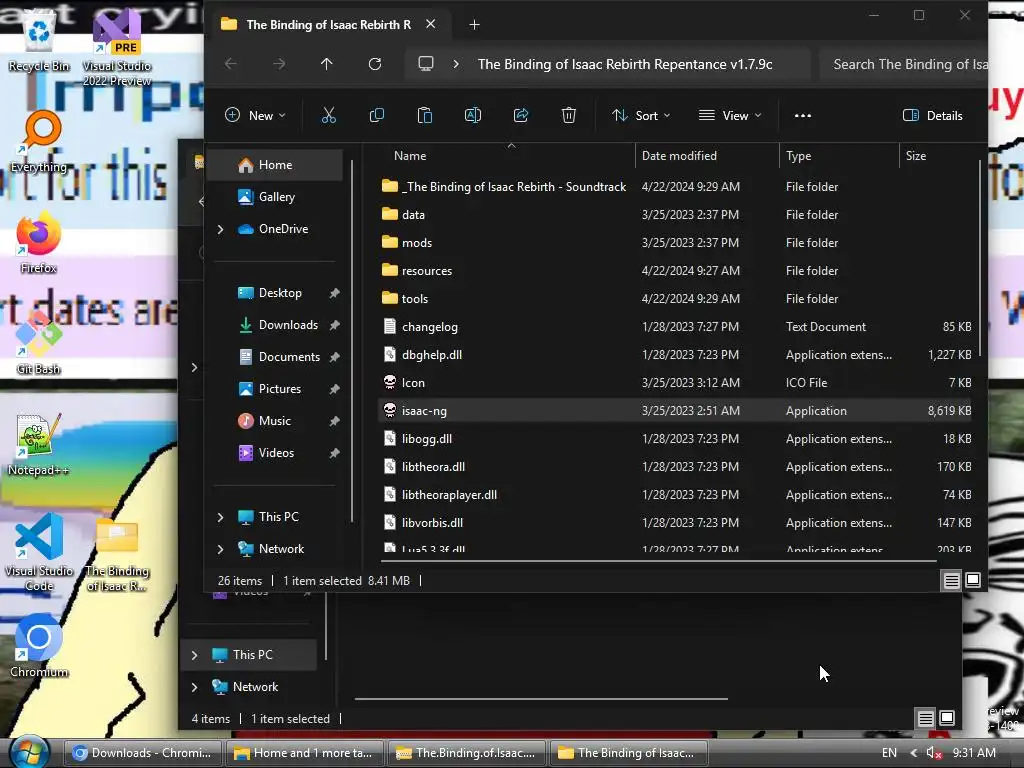Add a new tab with plus button
The width and height of the screenshot is (1024, 768).
(x=475, y=25)
